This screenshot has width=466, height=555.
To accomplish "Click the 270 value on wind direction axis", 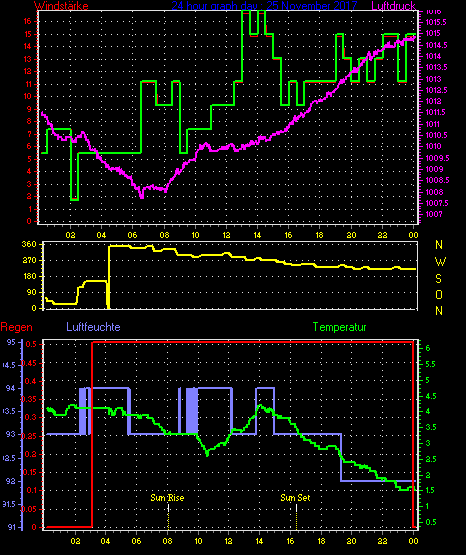I will pyautogui.click(x=29, y=261).
